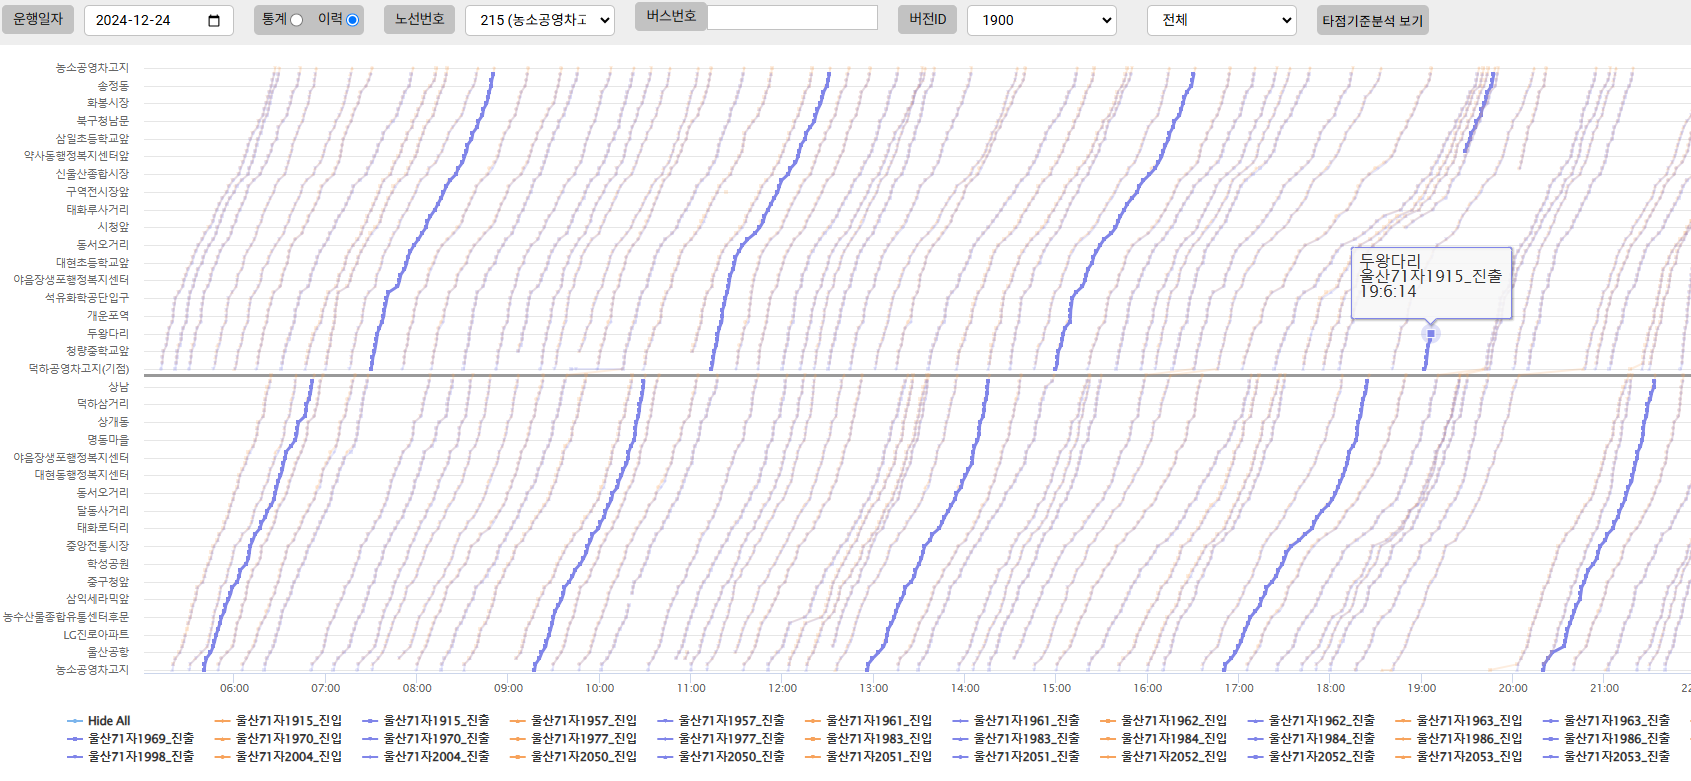1691x781 pixels.
Task: Click the 울산71자1957_진입 legend series icon
Action: tap(518, 721)
